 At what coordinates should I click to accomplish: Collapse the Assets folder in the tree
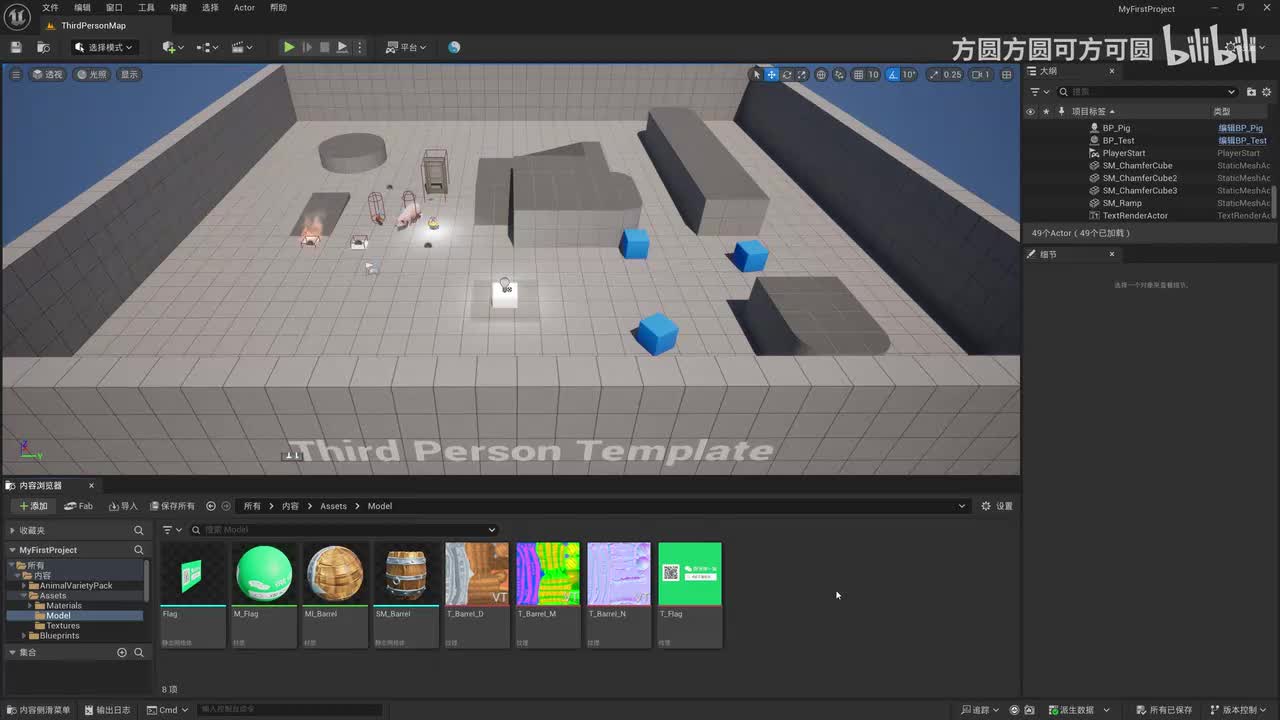(x=24, y=596)
